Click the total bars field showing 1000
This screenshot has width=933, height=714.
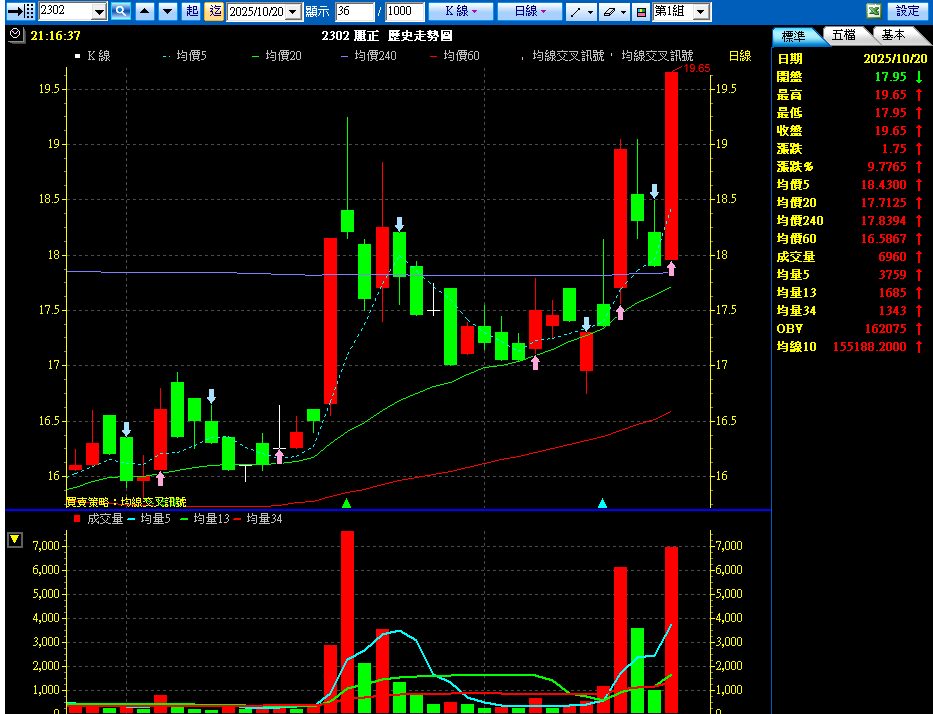[405, 11]
